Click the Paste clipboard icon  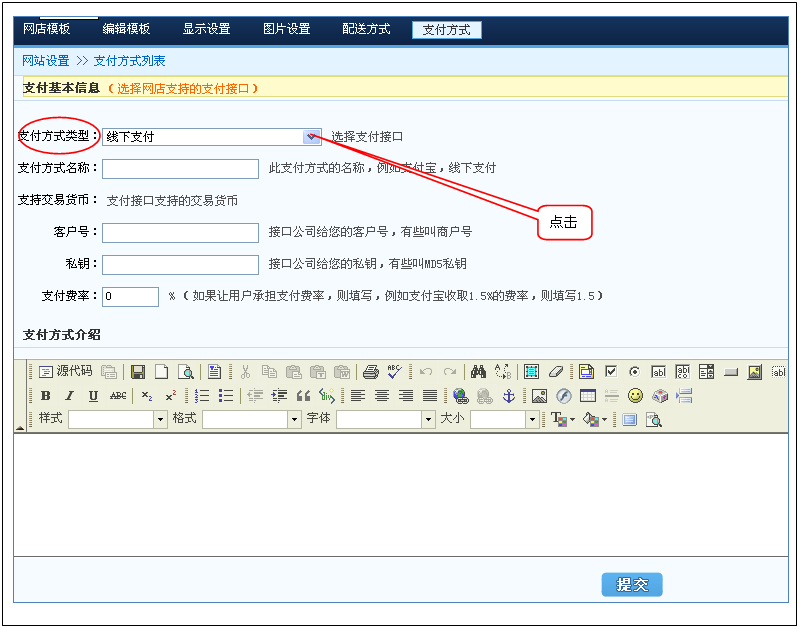click(293, 372)
